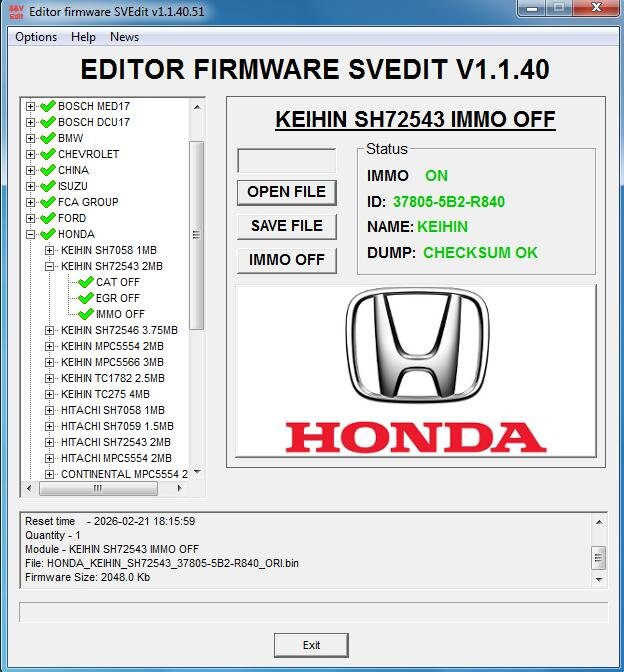Select KEIHIN MPC5554 2MB in tree

(112, 346)
